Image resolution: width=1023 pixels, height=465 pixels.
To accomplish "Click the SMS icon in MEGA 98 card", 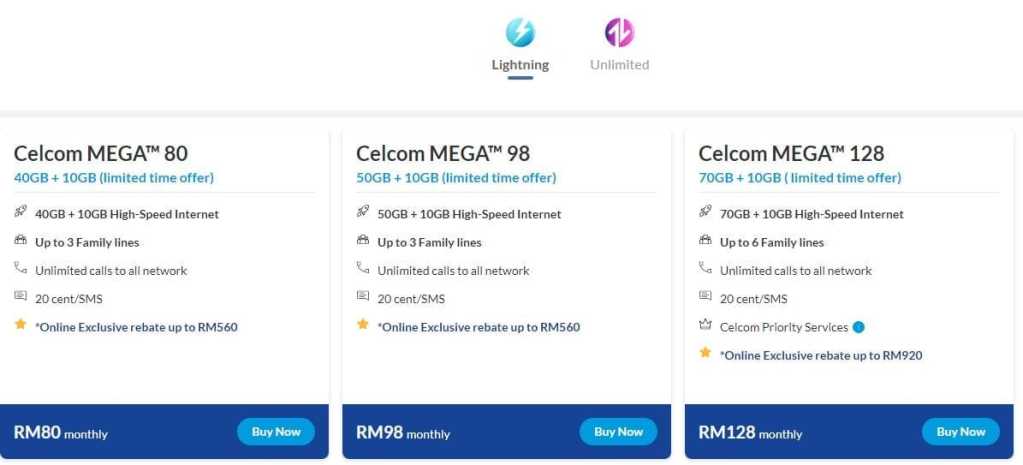I will click(363, 297).
